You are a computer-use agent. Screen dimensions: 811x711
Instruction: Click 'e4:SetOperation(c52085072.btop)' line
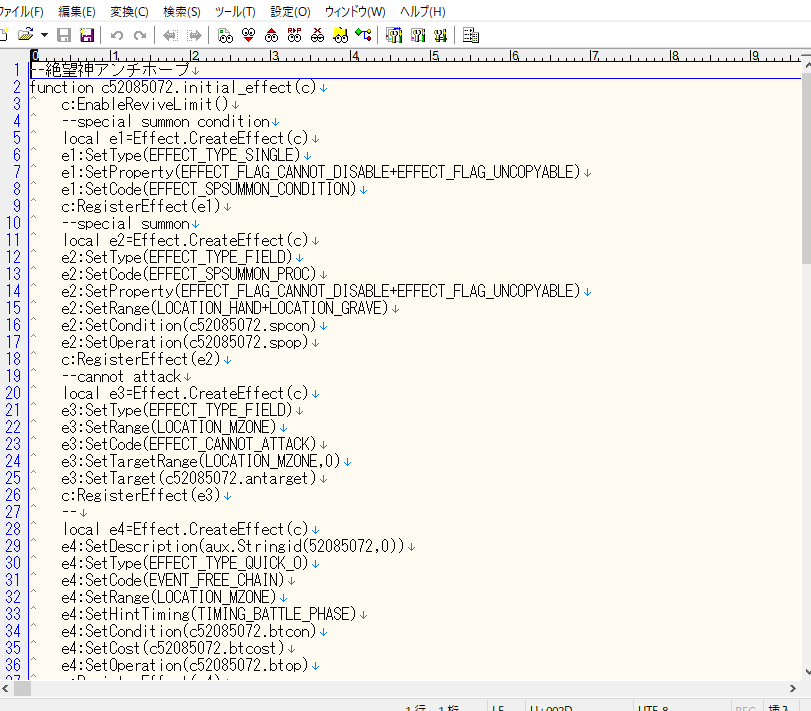[x=185, y=665]
